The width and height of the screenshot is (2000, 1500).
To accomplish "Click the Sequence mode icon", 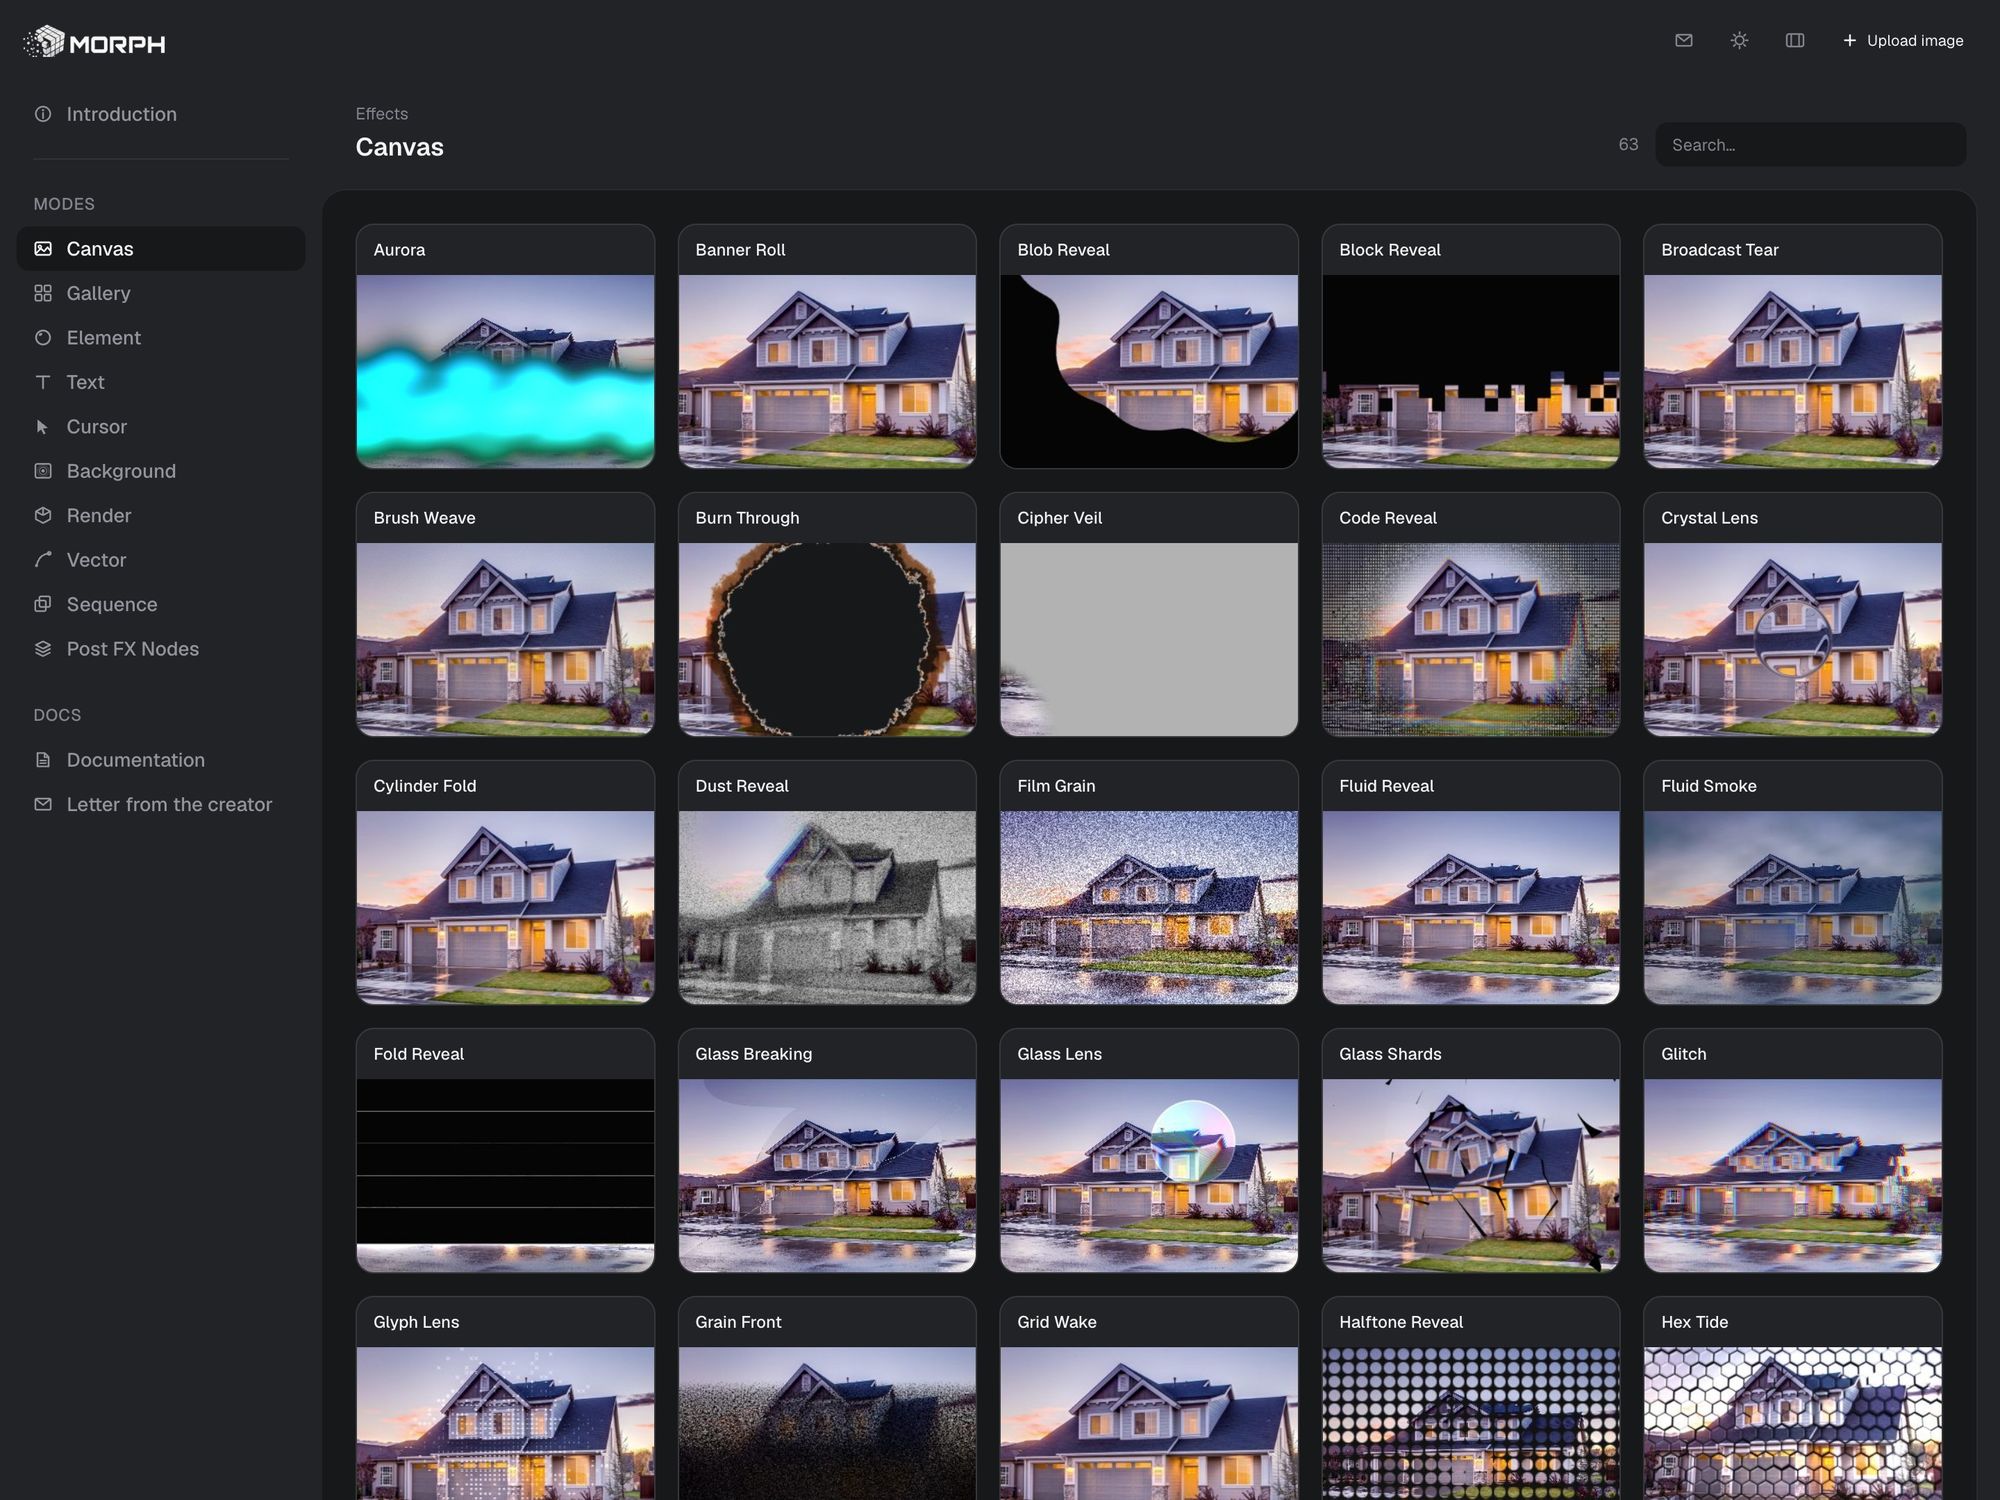I will [43, 604].
